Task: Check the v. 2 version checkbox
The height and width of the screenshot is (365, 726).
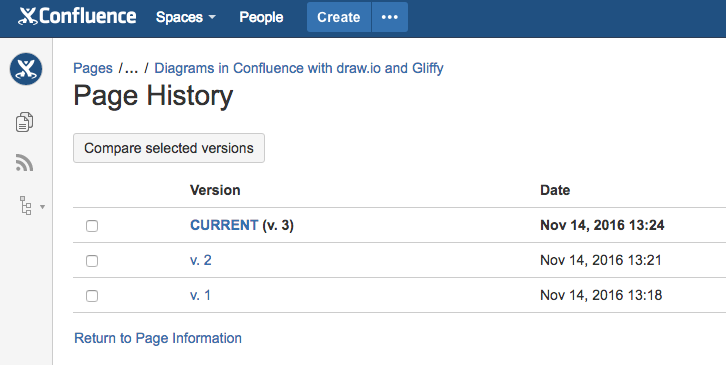Action: pyautogui.click(x=92, y=261)
